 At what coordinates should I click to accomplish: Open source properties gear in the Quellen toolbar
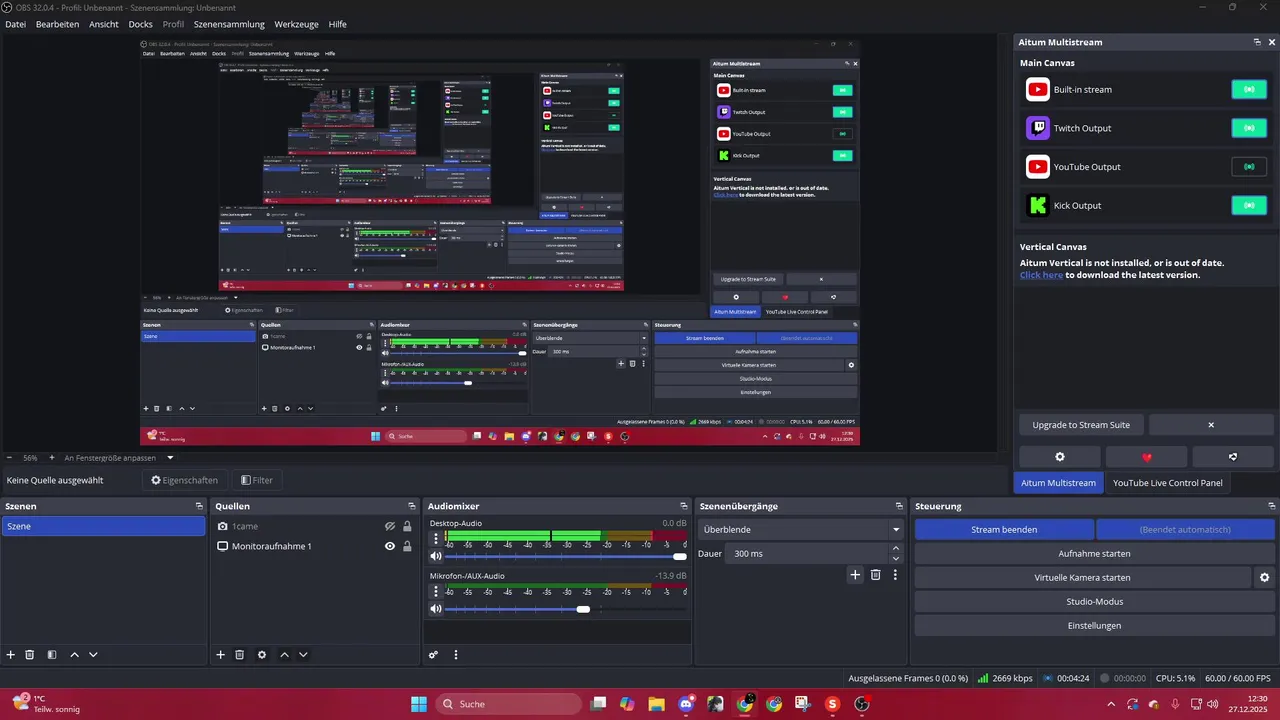262,655
